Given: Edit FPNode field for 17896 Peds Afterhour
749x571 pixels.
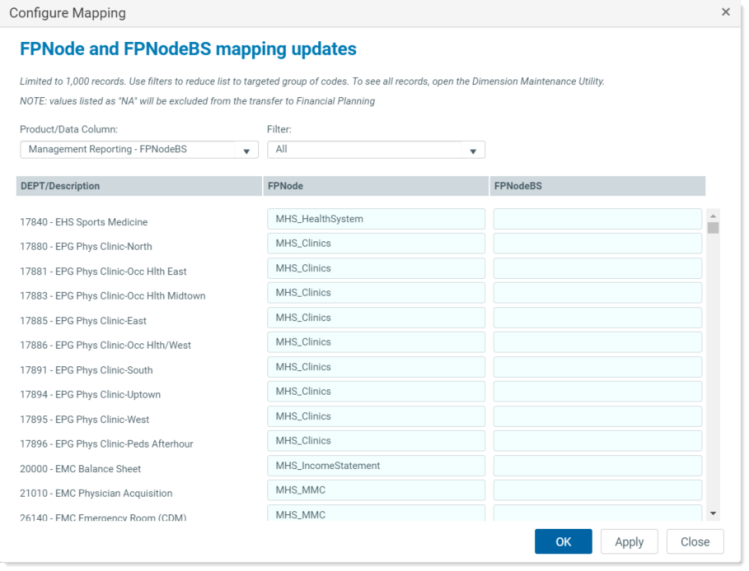Looking at the screenshot, I should click(376, 441).
